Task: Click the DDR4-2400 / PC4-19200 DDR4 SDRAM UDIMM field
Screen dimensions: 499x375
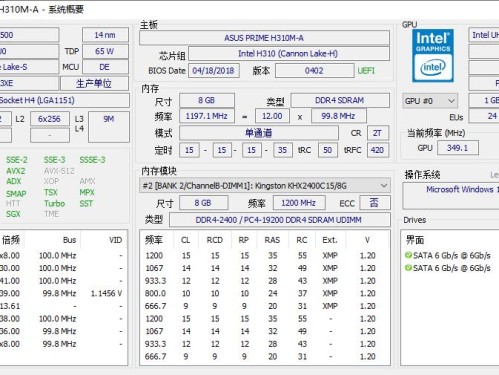Action: pyautogui.click(x=279, y=220)
